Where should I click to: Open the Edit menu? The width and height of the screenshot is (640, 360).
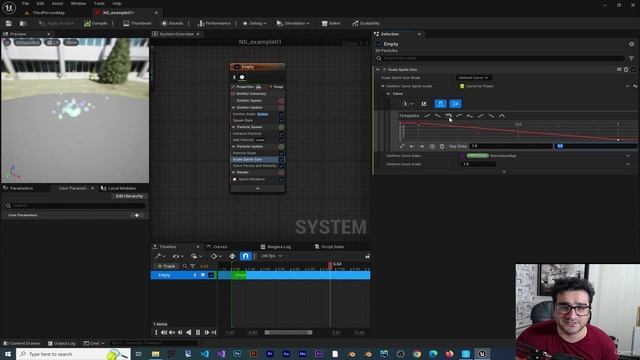pos(40,3)
